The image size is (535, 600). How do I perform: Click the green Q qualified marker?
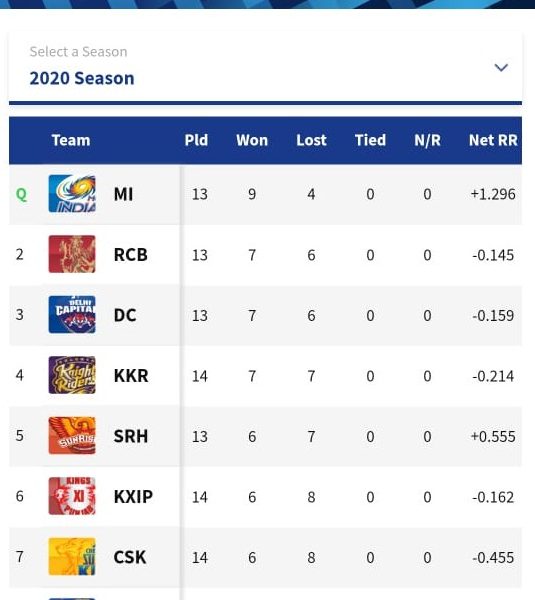(21, 194)
